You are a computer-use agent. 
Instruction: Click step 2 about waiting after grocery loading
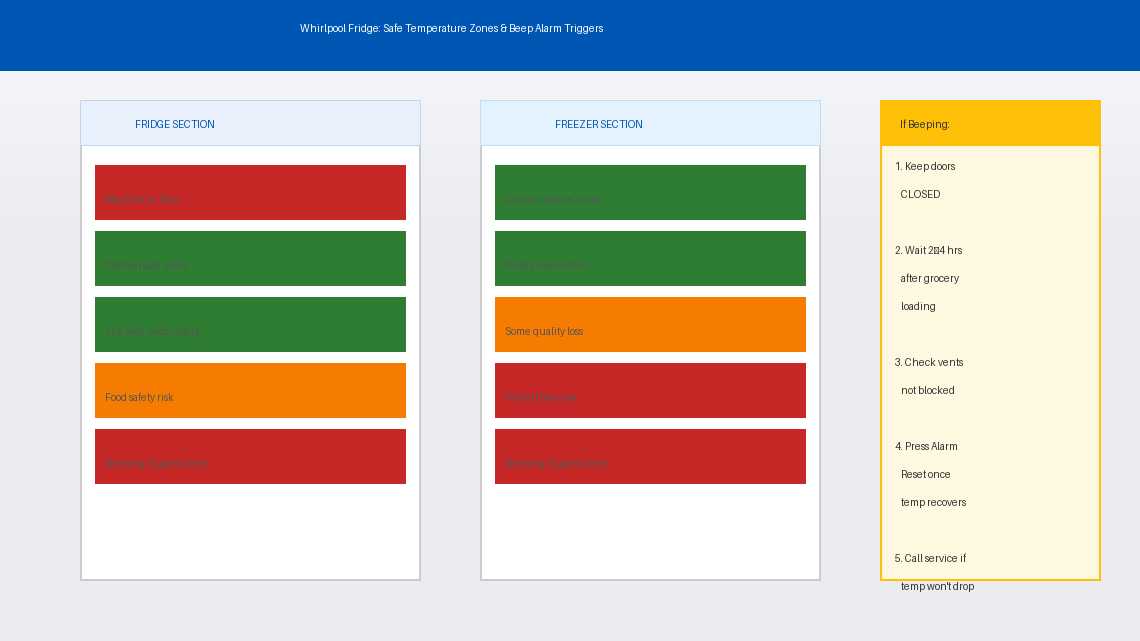(929, 278)
